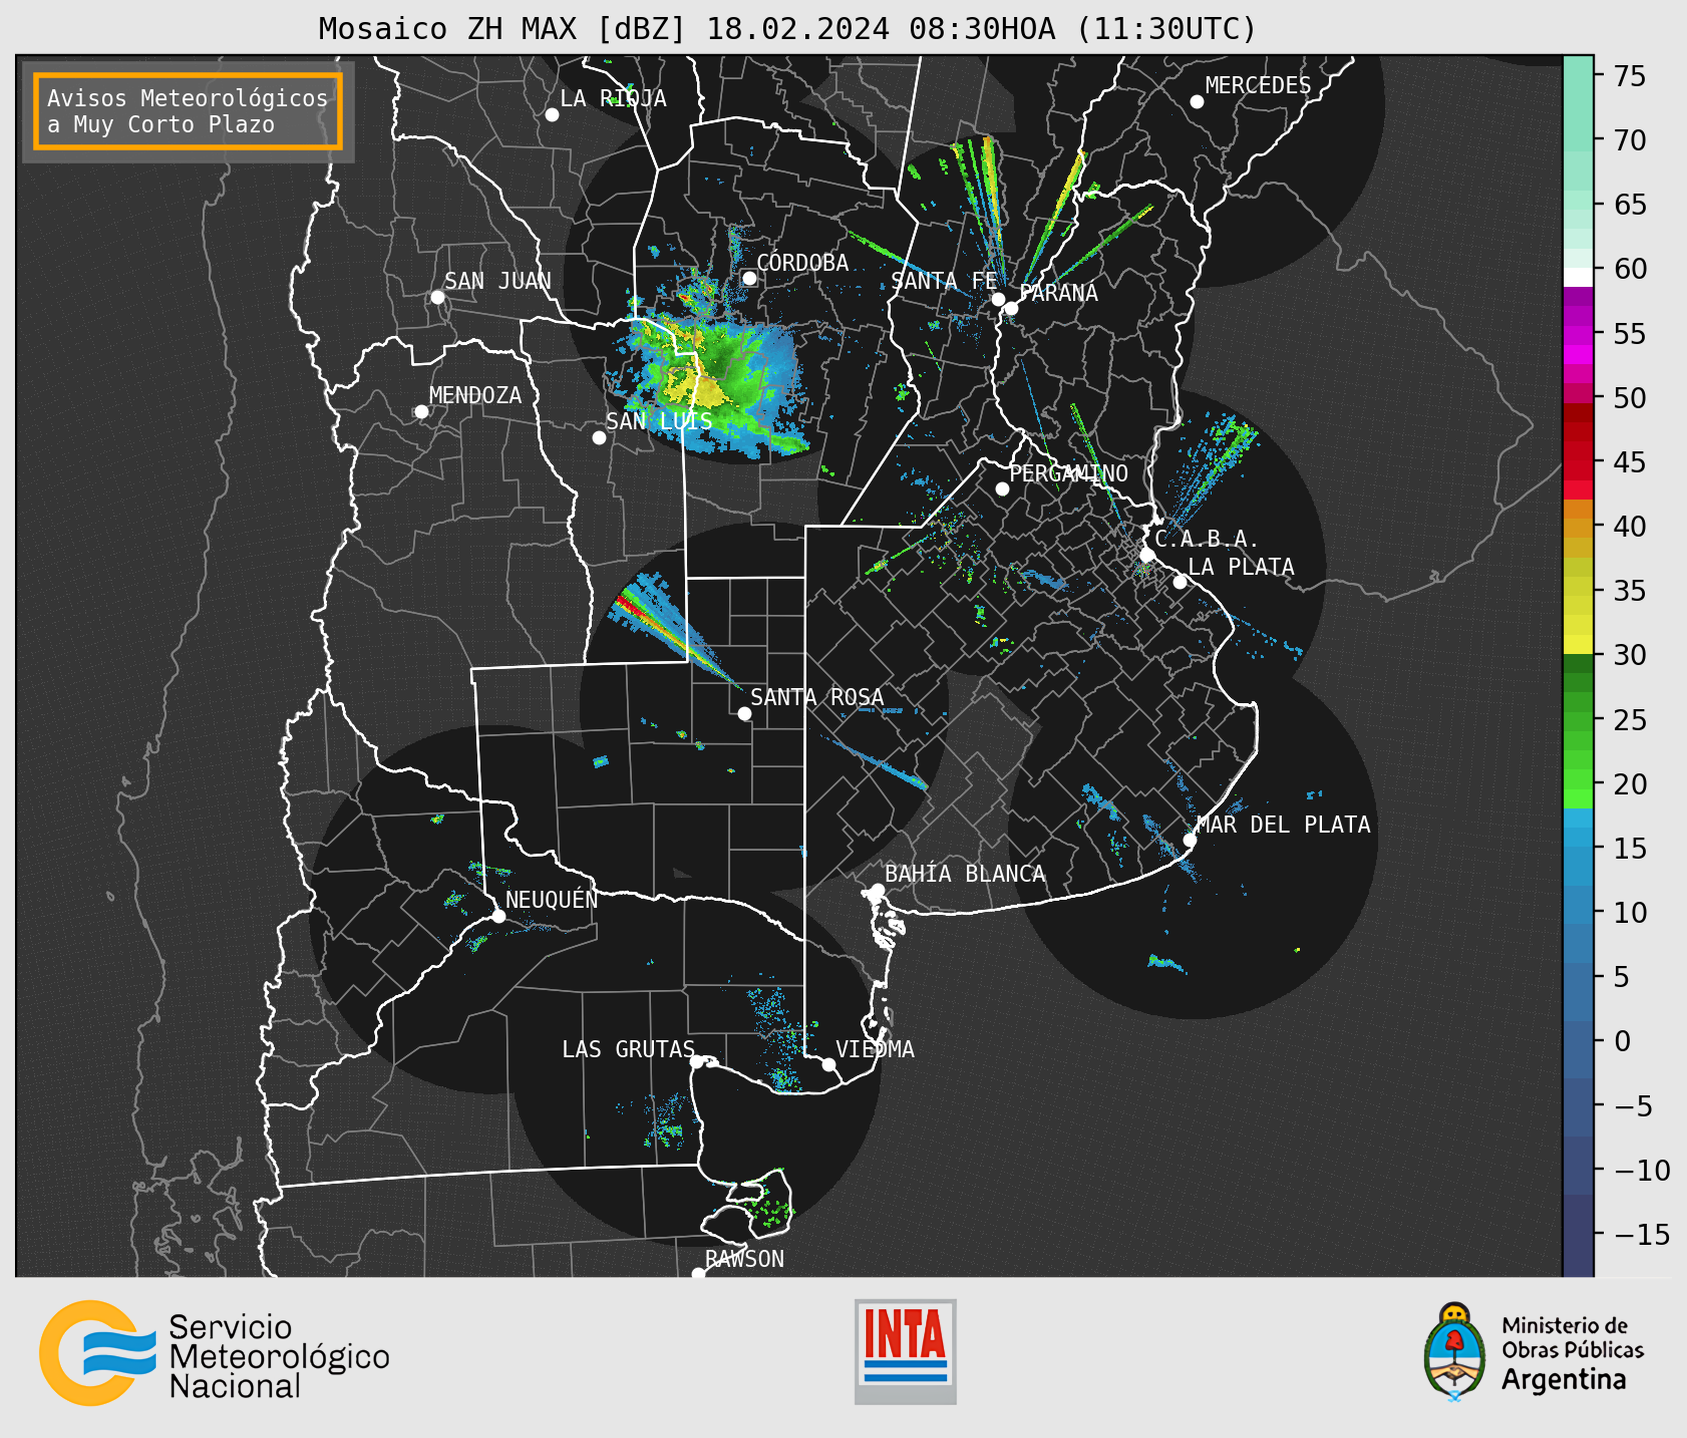Click the VIEDMA city label
Screen dimensions: 1687x1438
[875, 1050]
